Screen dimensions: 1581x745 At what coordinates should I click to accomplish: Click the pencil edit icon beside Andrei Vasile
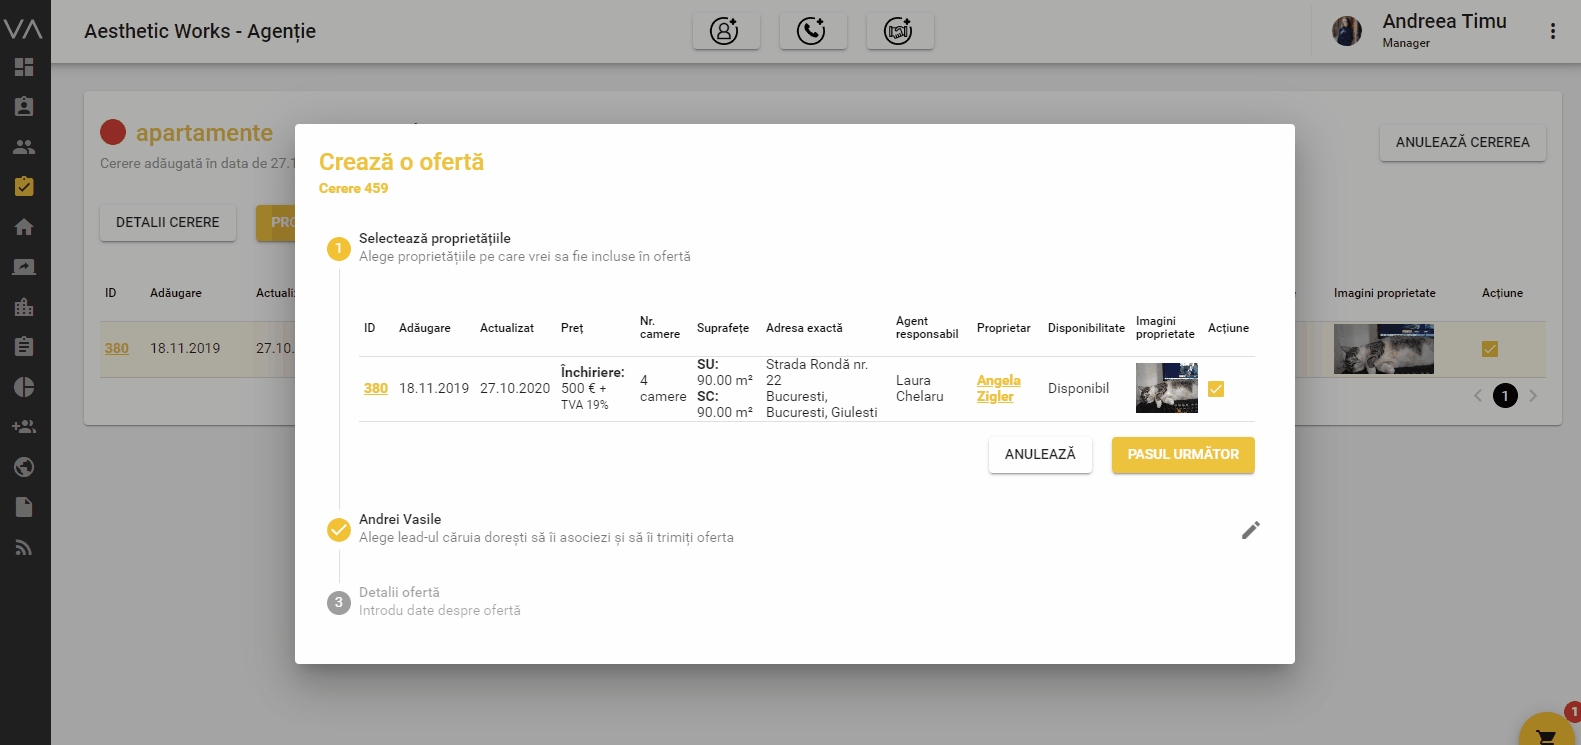[1250, 530]
